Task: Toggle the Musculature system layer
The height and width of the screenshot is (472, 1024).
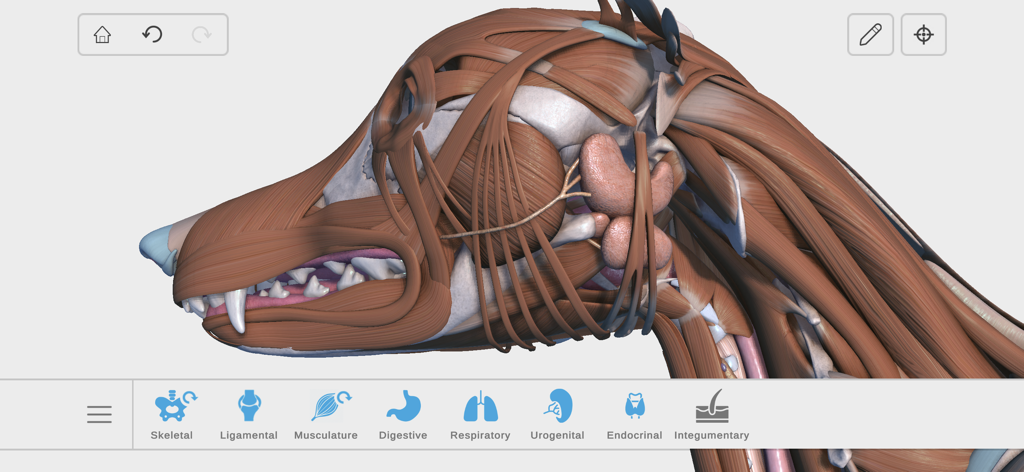Action: 326,415
